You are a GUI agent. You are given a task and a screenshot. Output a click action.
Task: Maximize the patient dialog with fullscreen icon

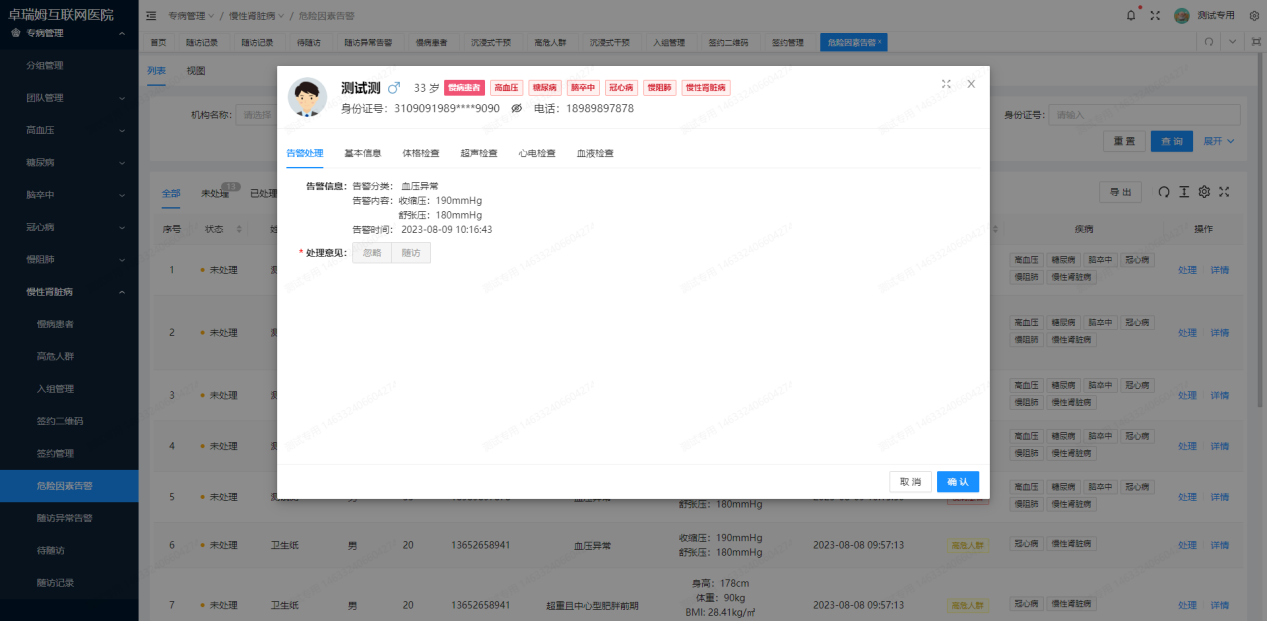tap(947, 84)
